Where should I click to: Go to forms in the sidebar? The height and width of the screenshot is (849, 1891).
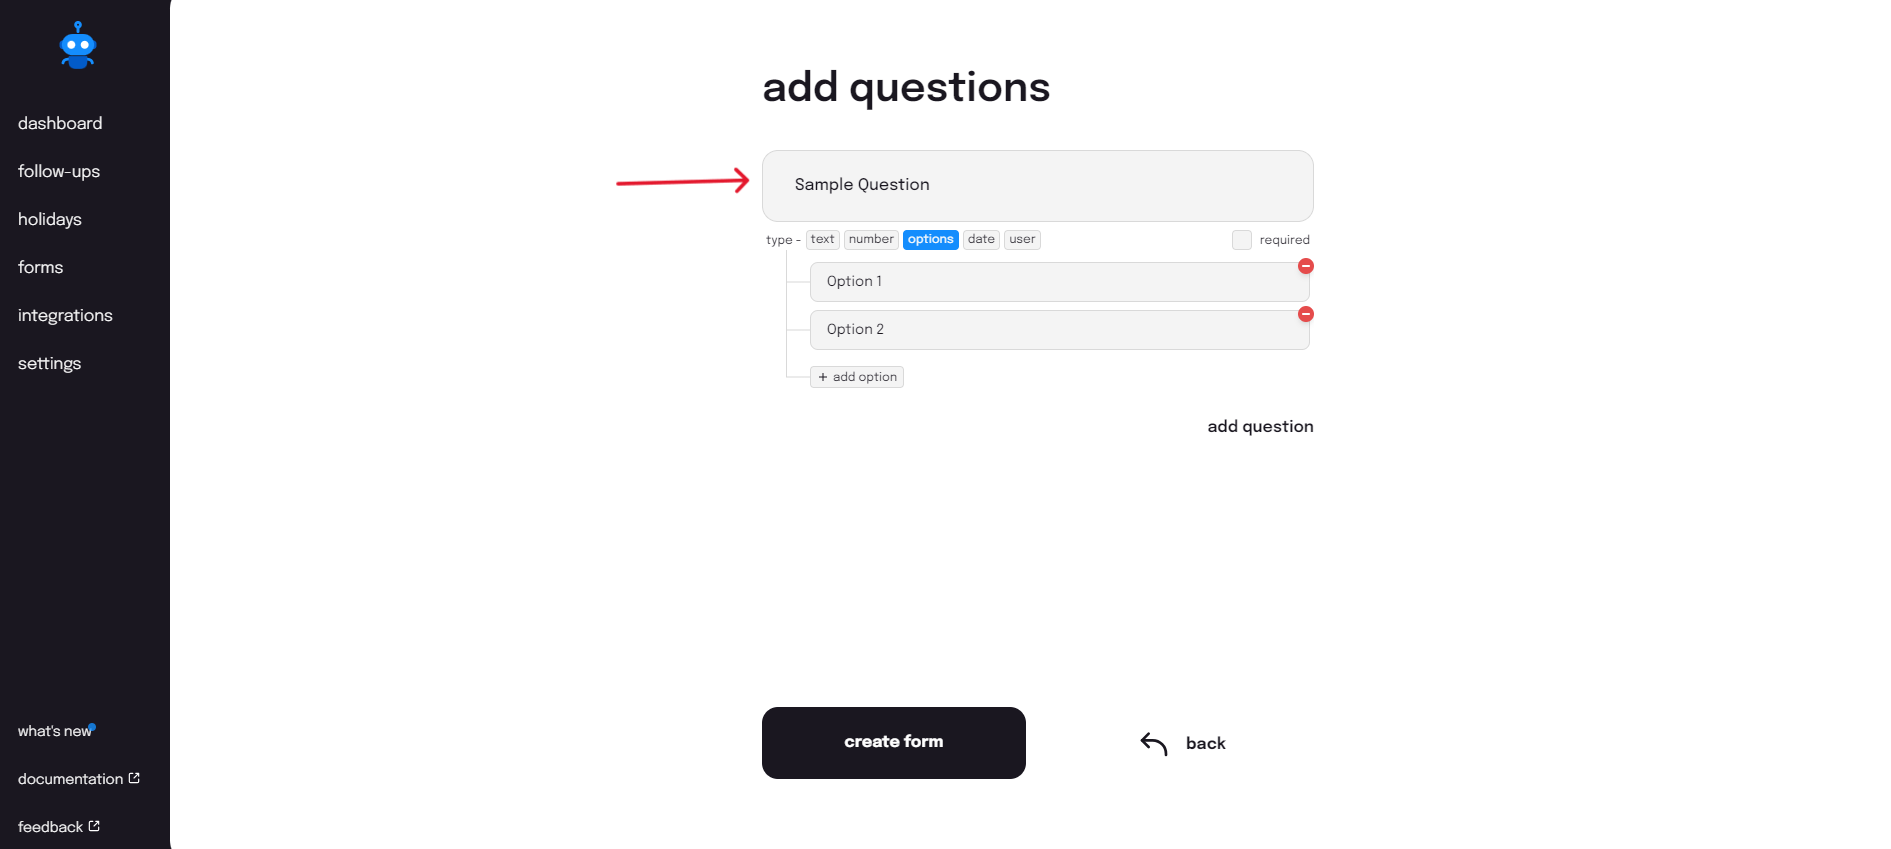click(40, 267)
